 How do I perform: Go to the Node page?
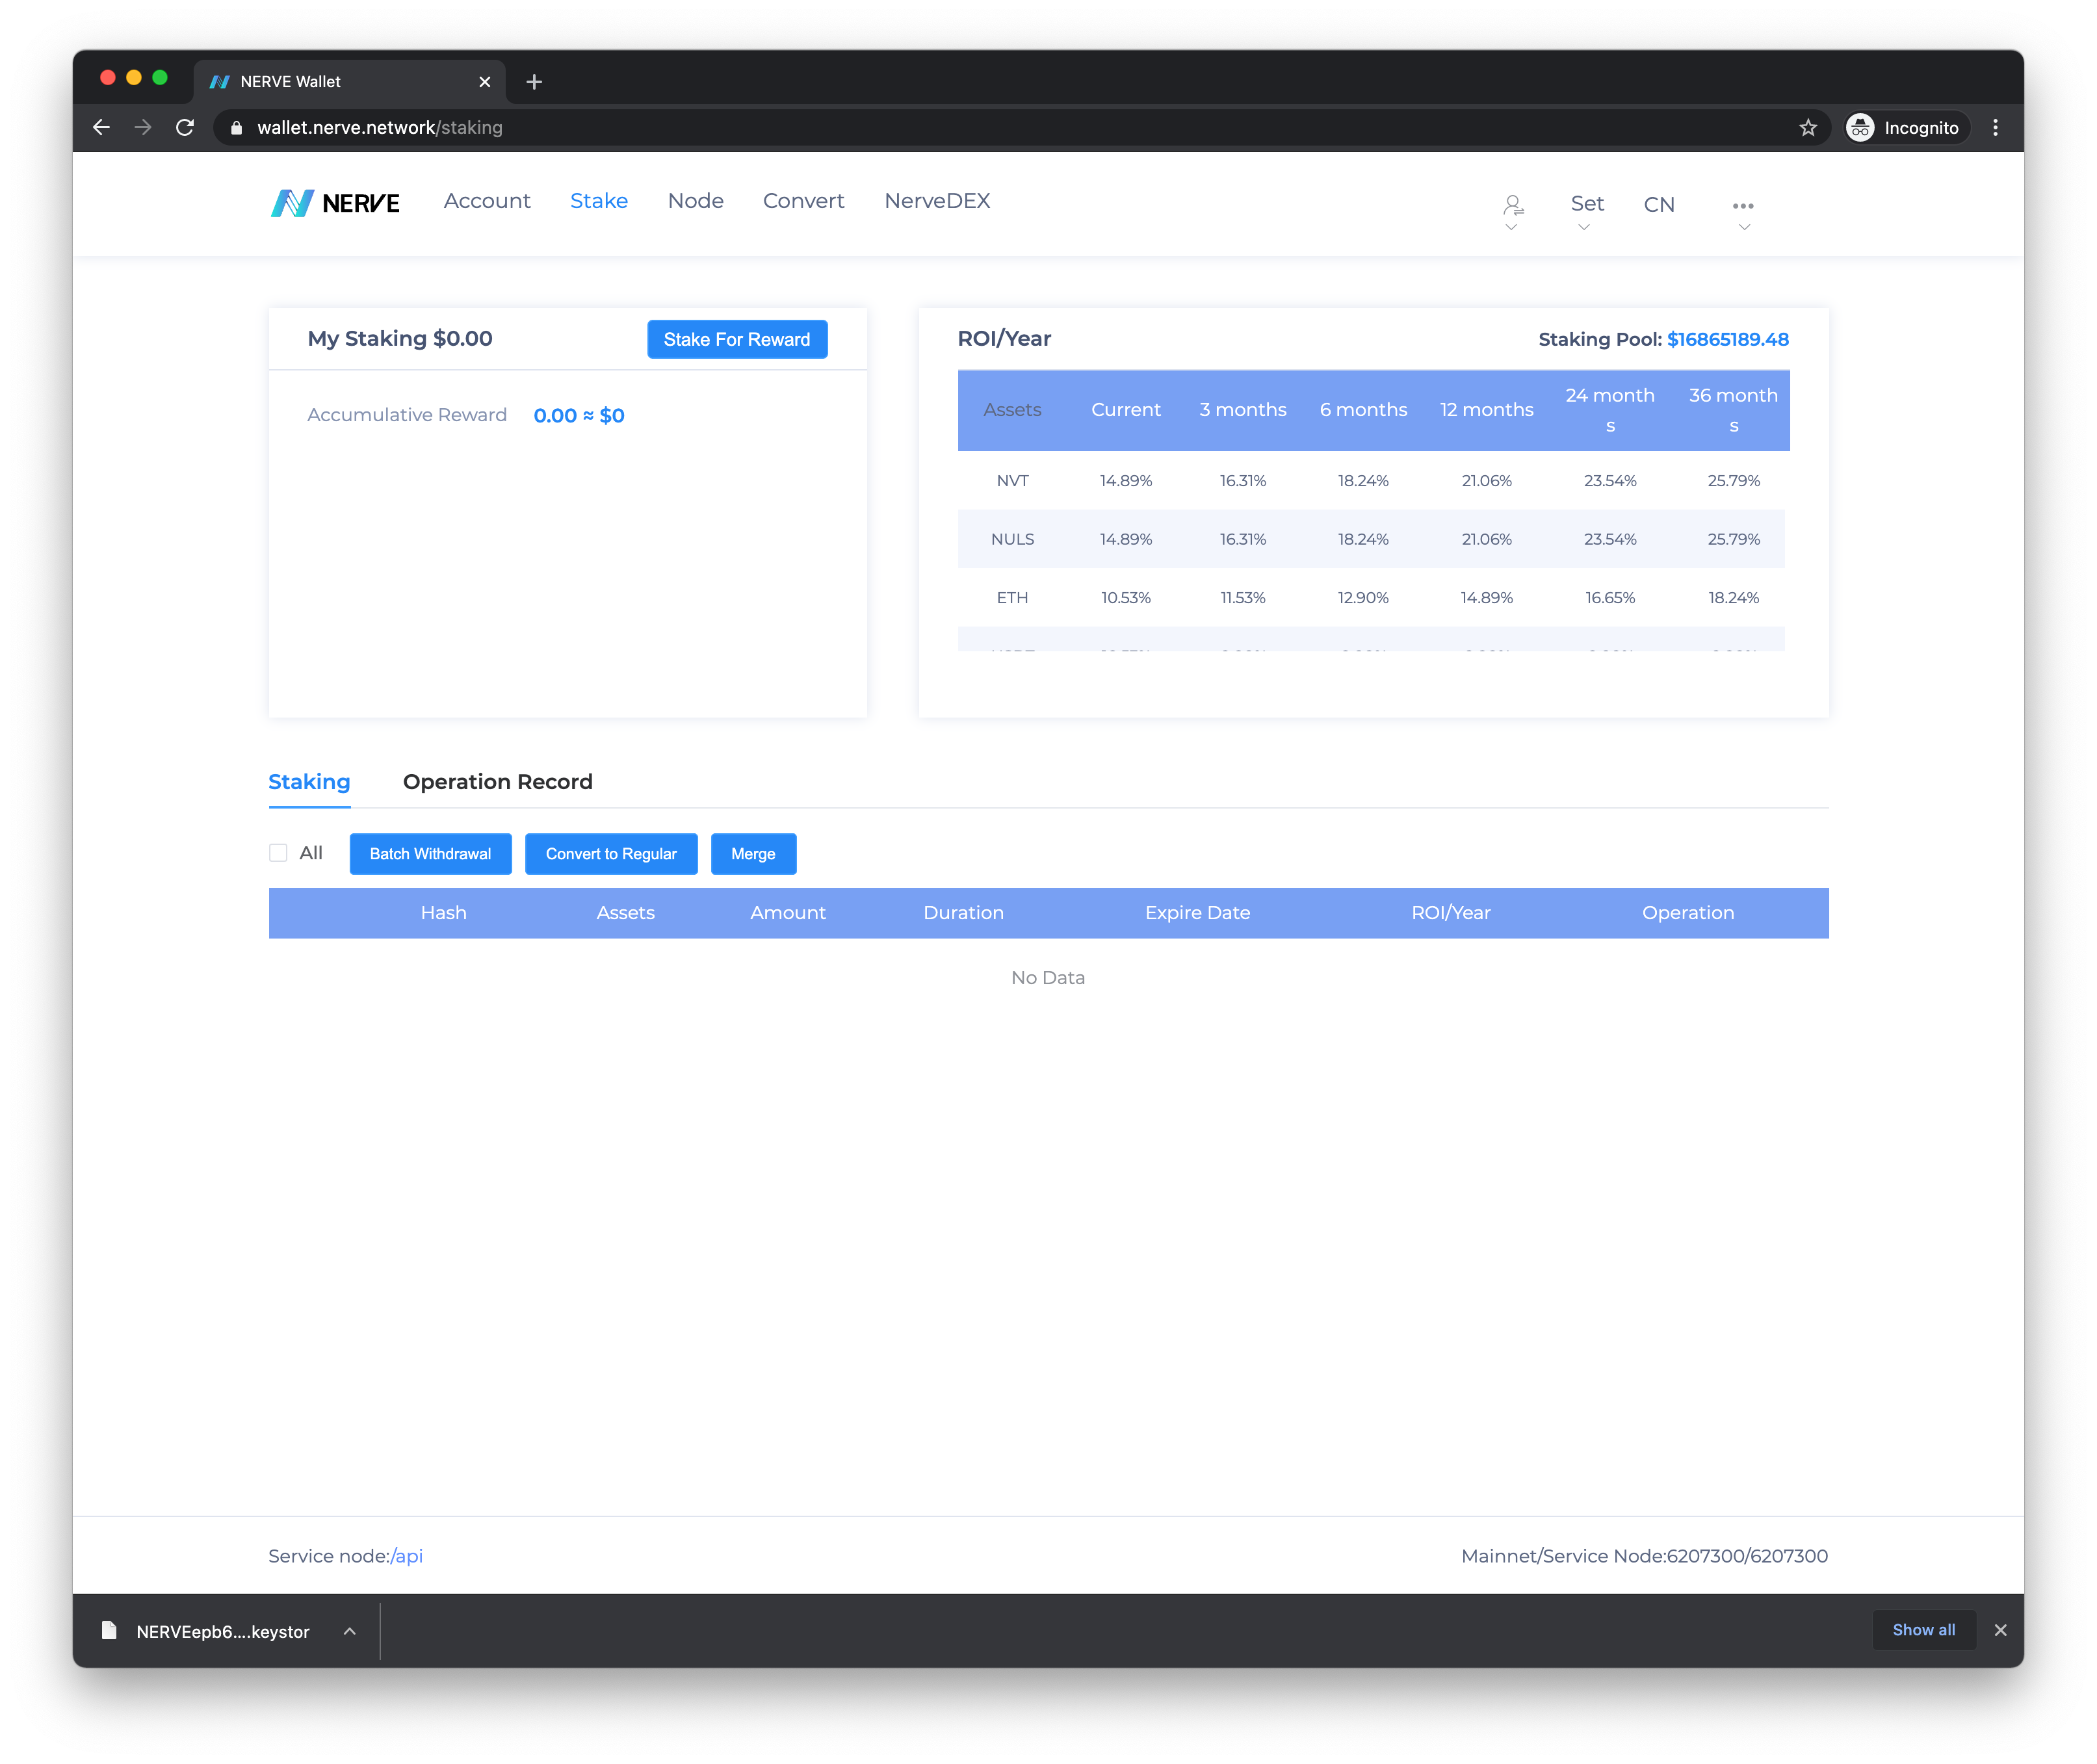tap(696, 201)
